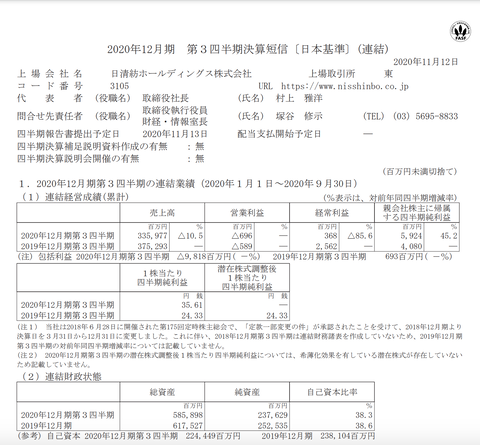Click 注1 footnote paragraph
Screen dimensions: 480x445
[240, 336]
